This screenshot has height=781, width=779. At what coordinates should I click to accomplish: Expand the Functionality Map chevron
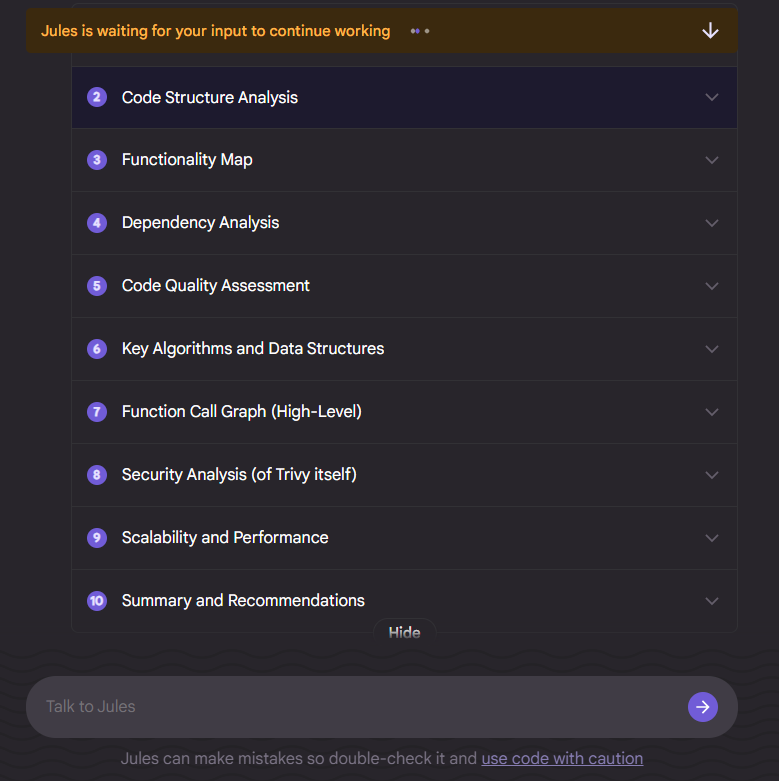(x=712, y=160)
